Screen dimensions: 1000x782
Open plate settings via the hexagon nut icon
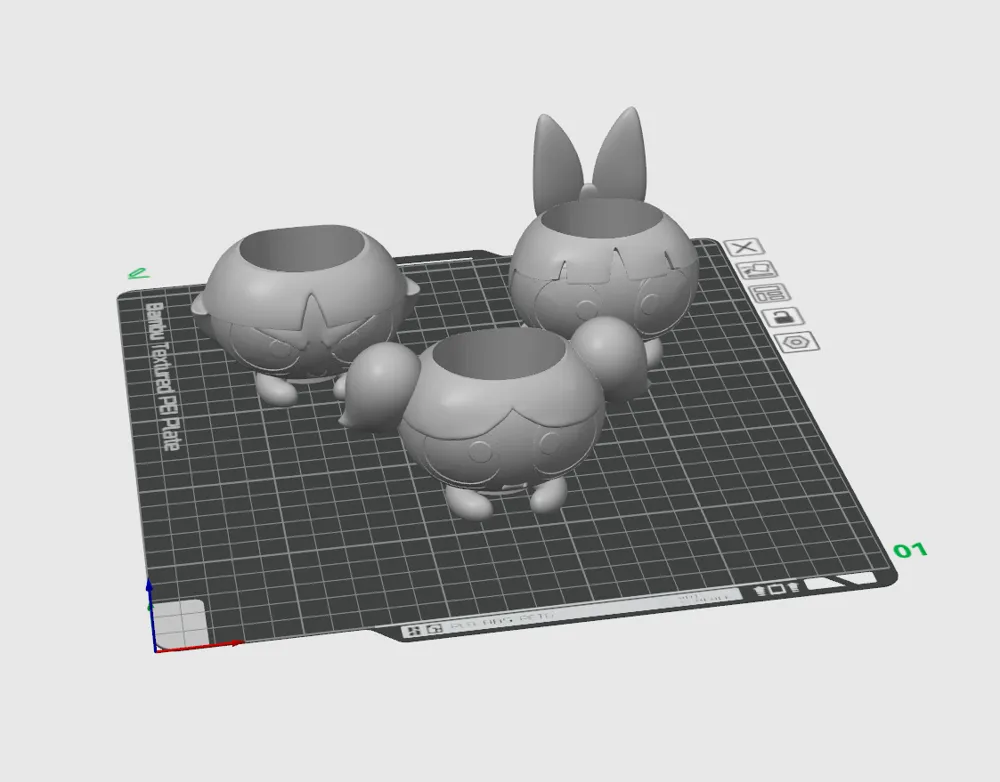tap(797, 342)
